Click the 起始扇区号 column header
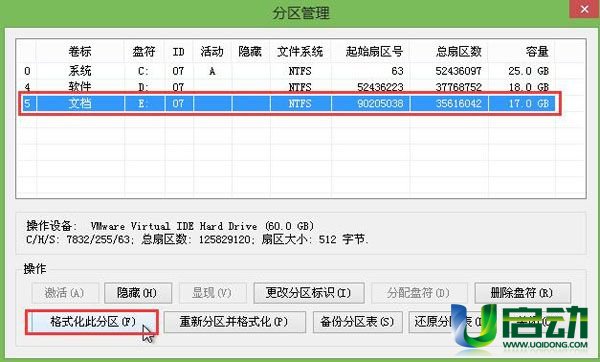This screenshot has width=600, height=362. pos(374,51)
